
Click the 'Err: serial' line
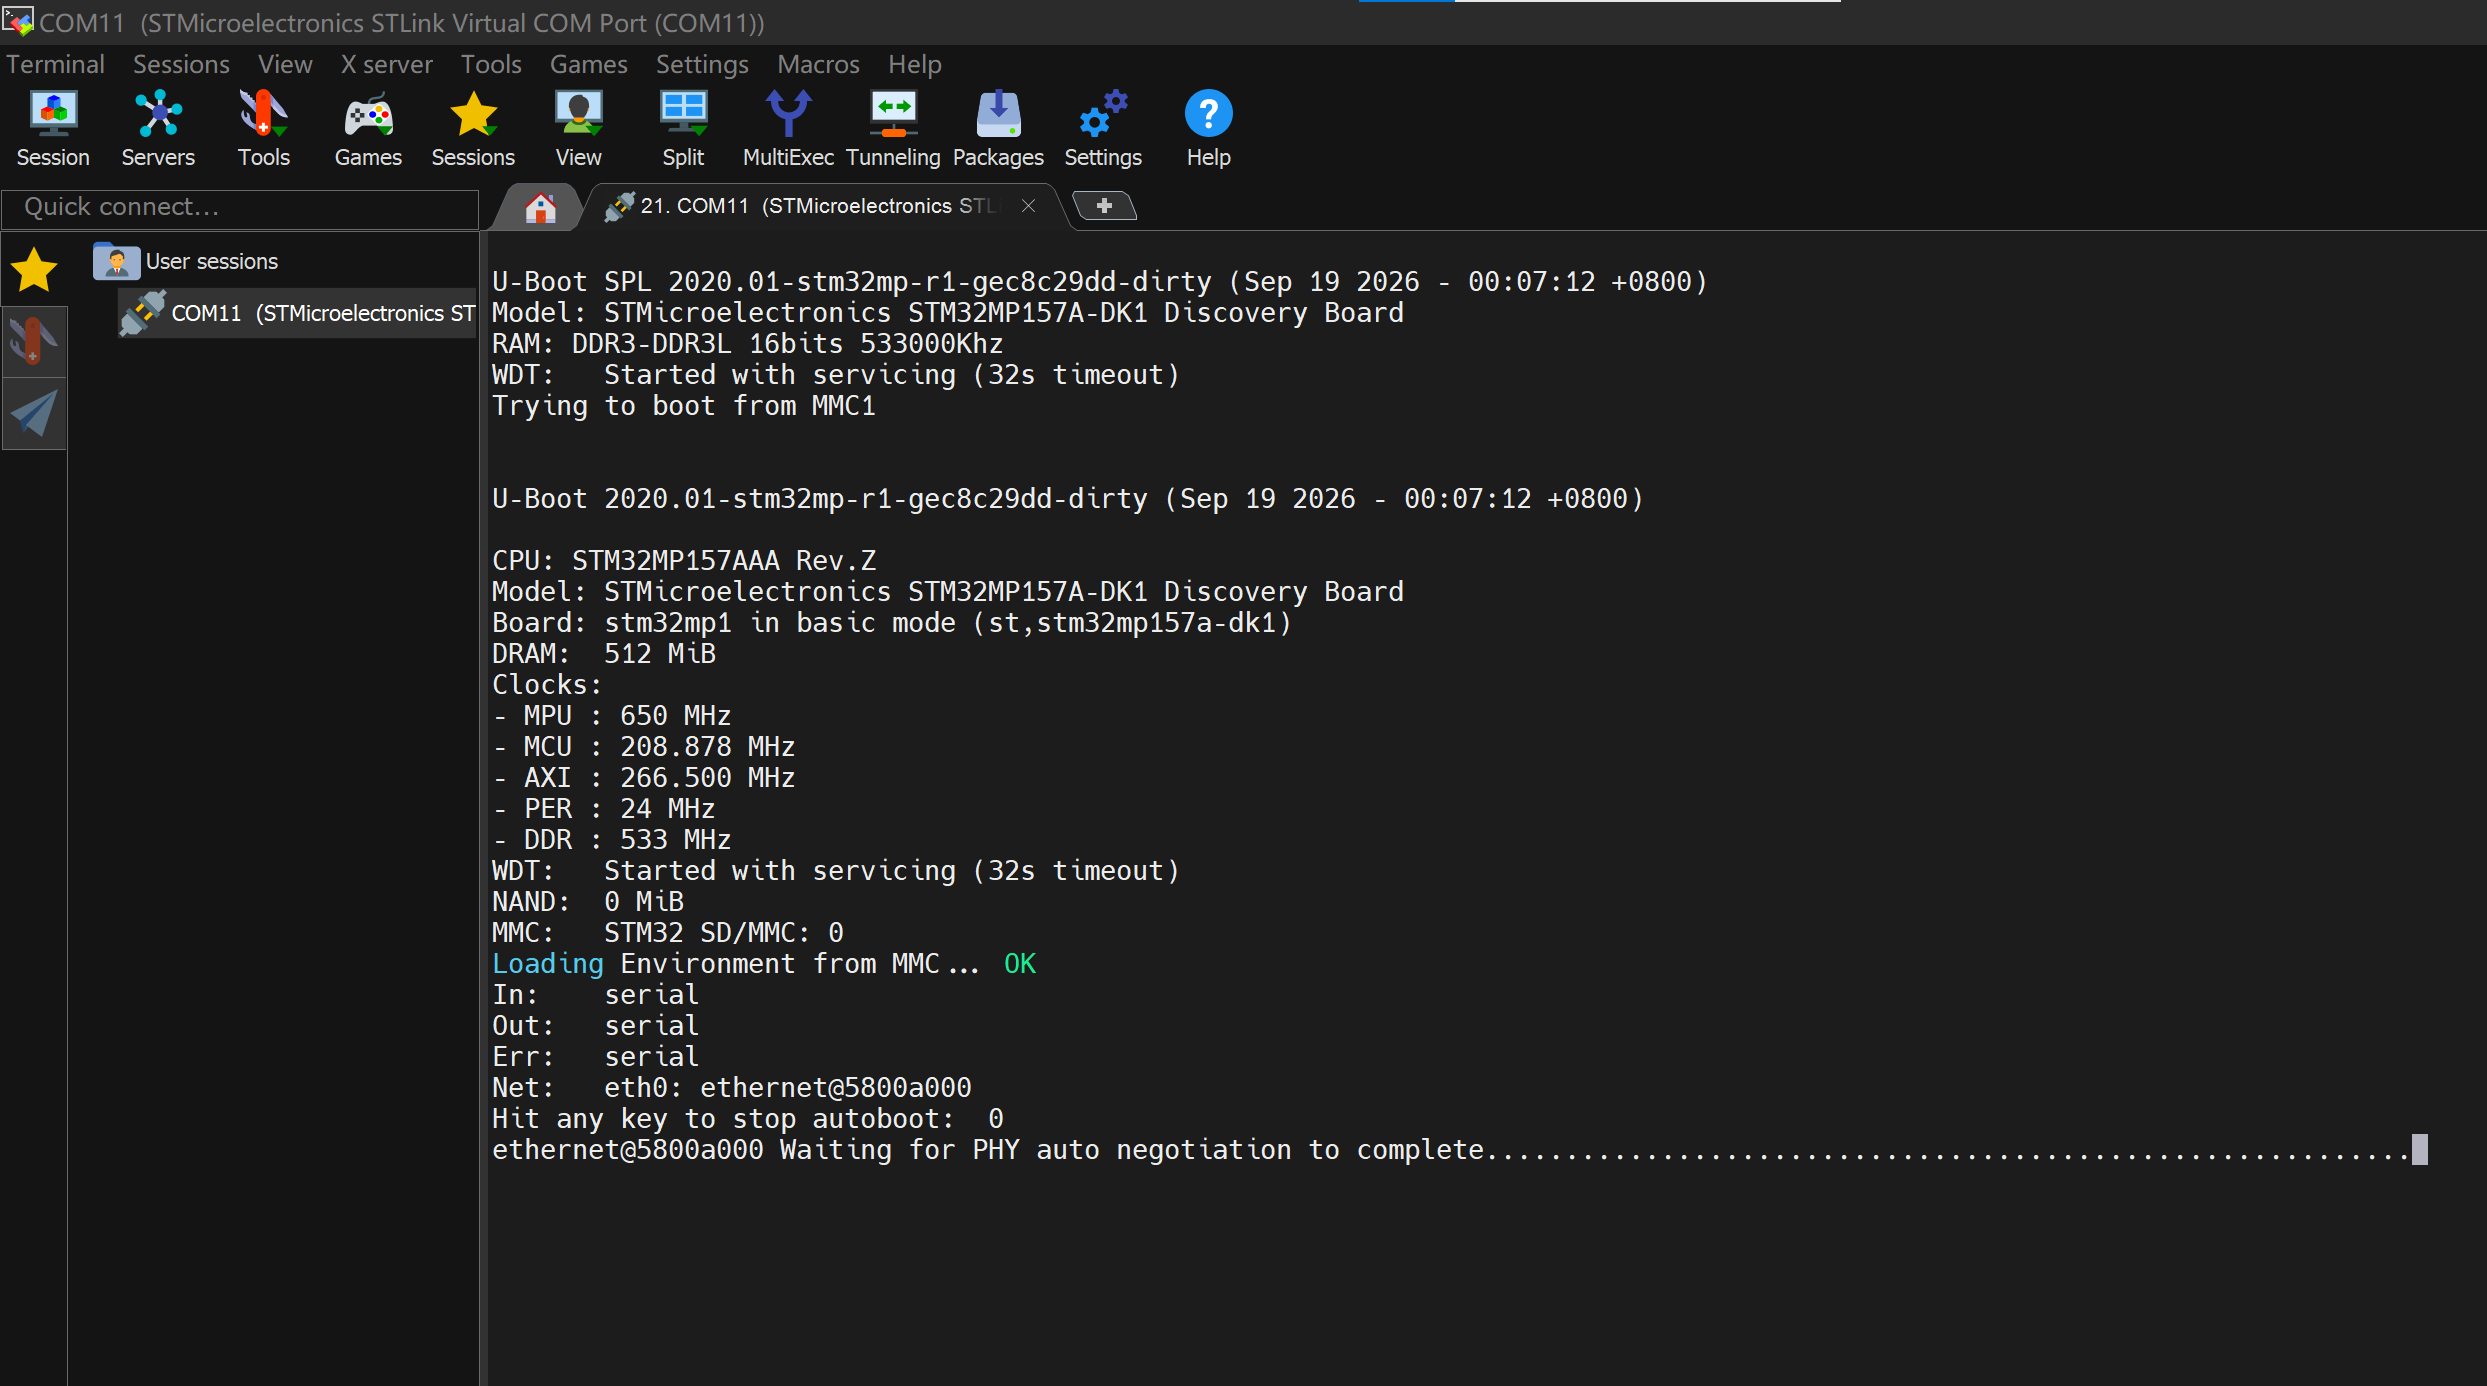596,1057
